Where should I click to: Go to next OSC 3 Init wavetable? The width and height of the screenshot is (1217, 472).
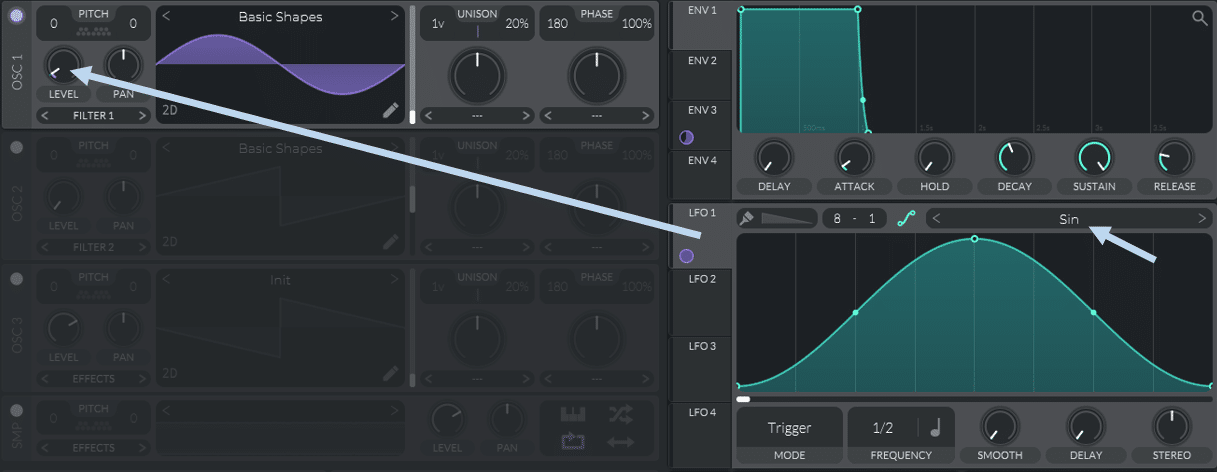coord(396,281)
